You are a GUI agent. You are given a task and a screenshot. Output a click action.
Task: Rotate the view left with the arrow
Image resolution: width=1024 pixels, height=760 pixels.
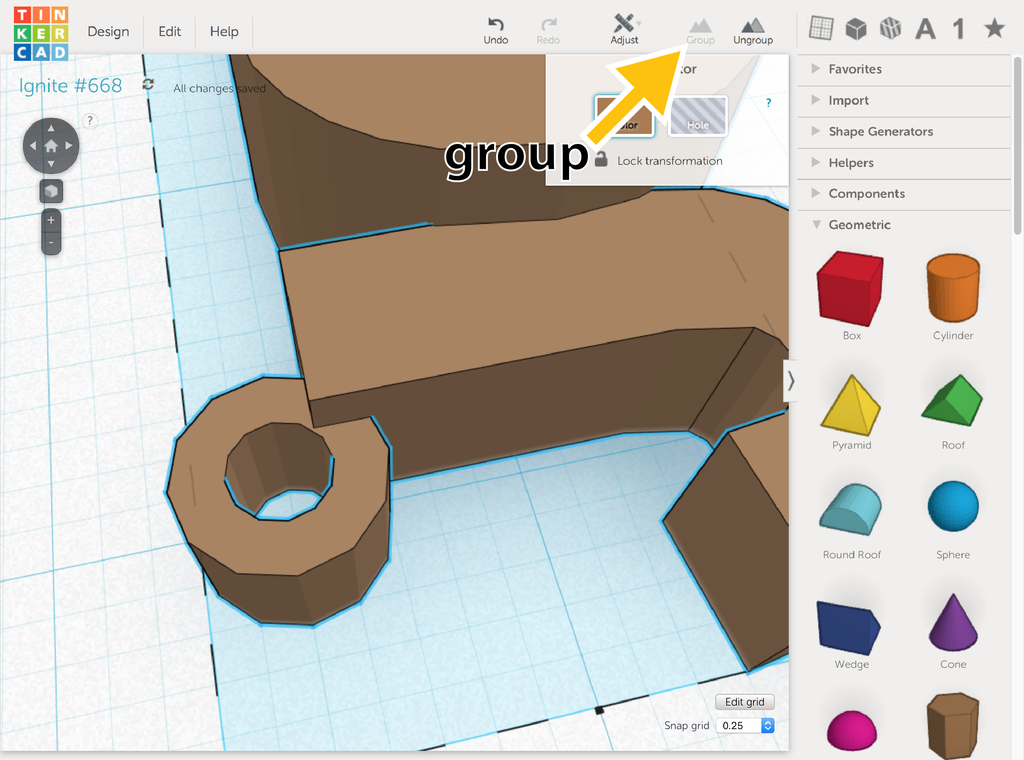33,146
